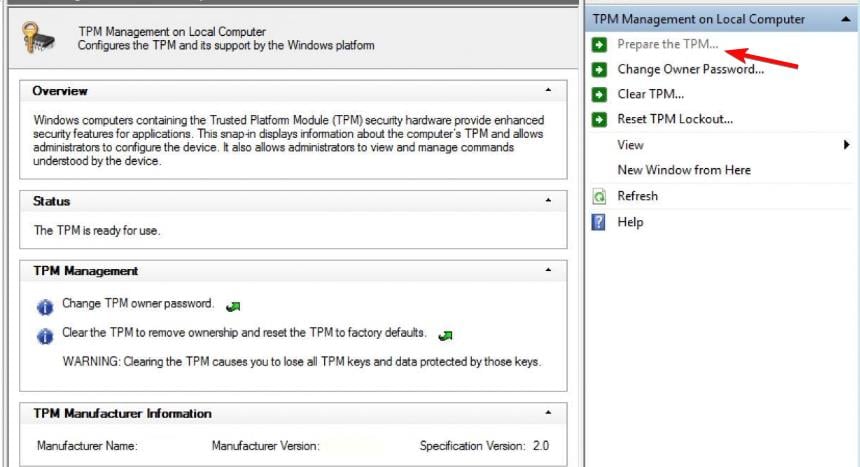Select Clear TPM action

(x=650, y=94)
